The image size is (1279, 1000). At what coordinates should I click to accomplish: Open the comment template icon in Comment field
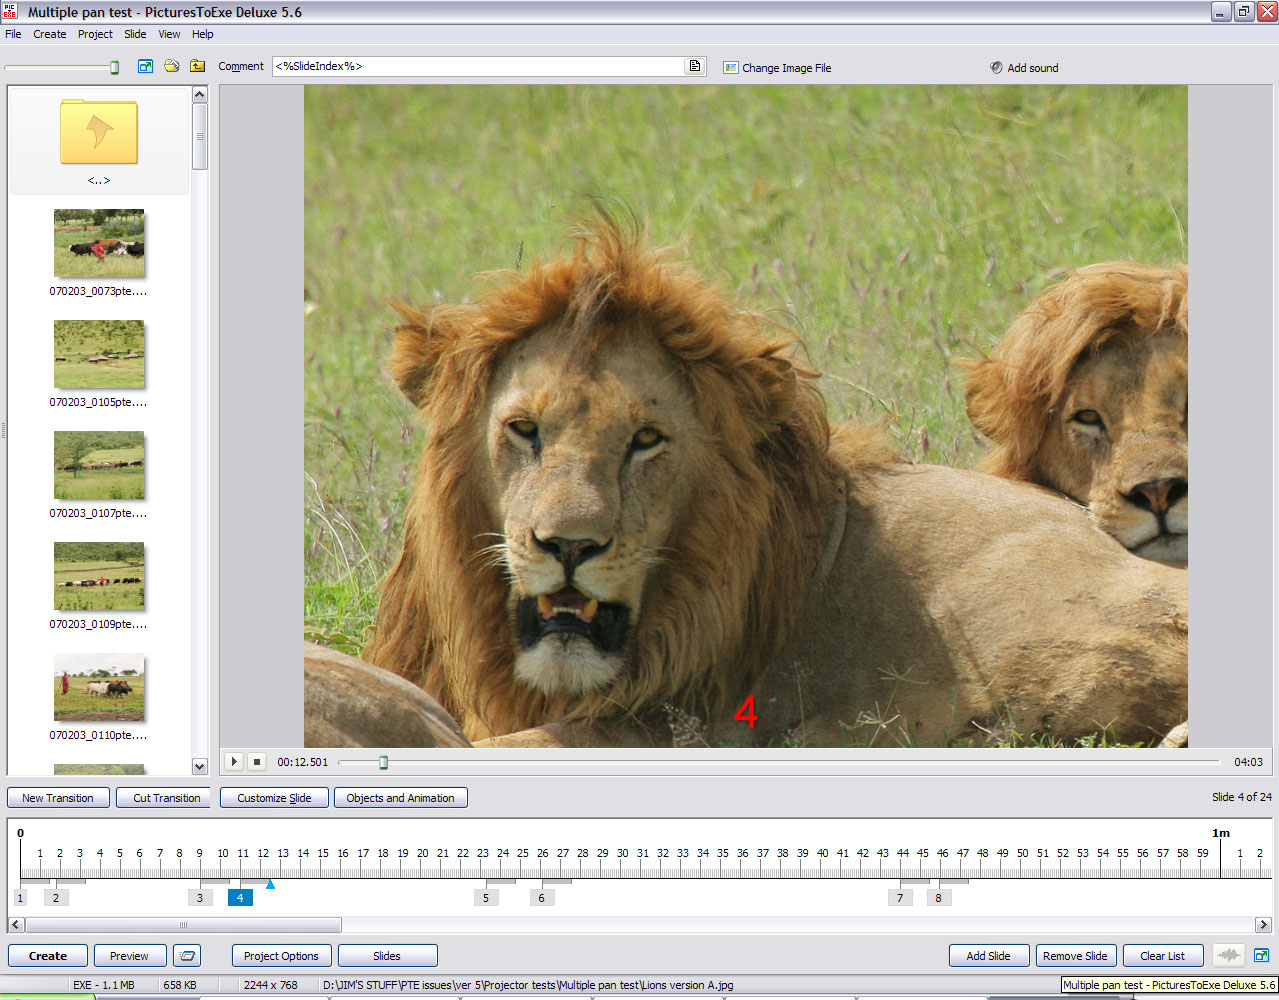click(x=694, y=67)
